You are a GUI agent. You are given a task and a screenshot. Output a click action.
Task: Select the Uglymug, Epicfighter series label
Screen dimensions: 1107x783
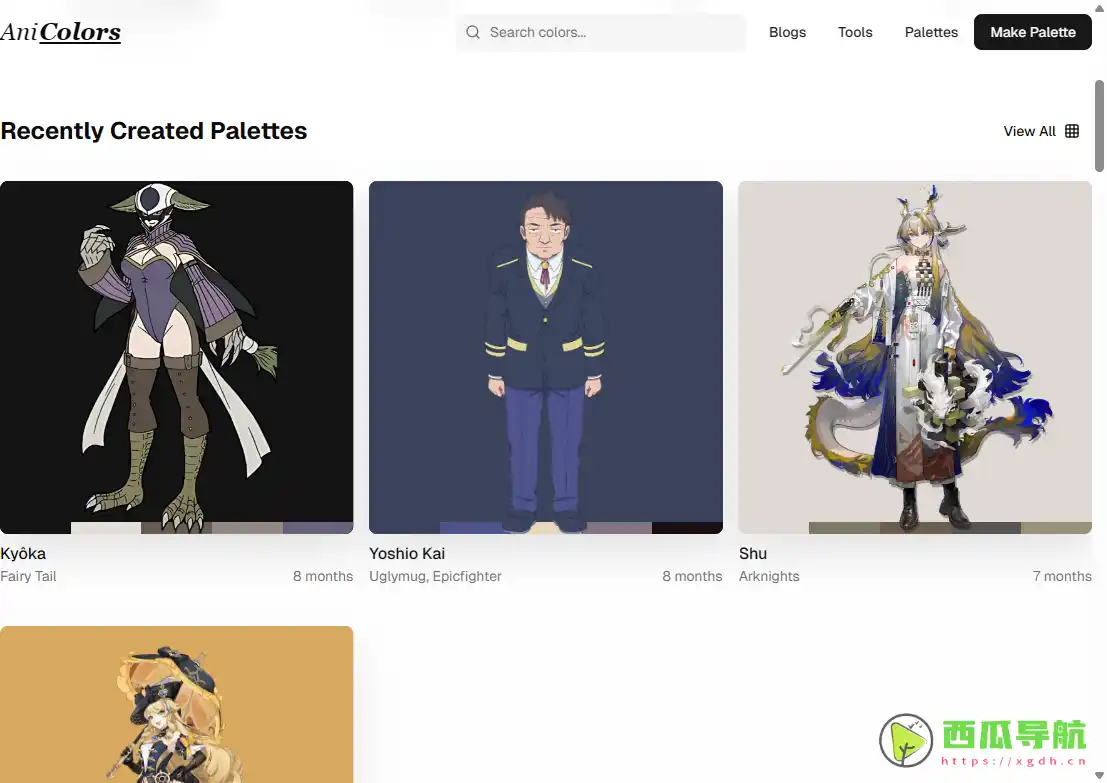tap(435, 576)
